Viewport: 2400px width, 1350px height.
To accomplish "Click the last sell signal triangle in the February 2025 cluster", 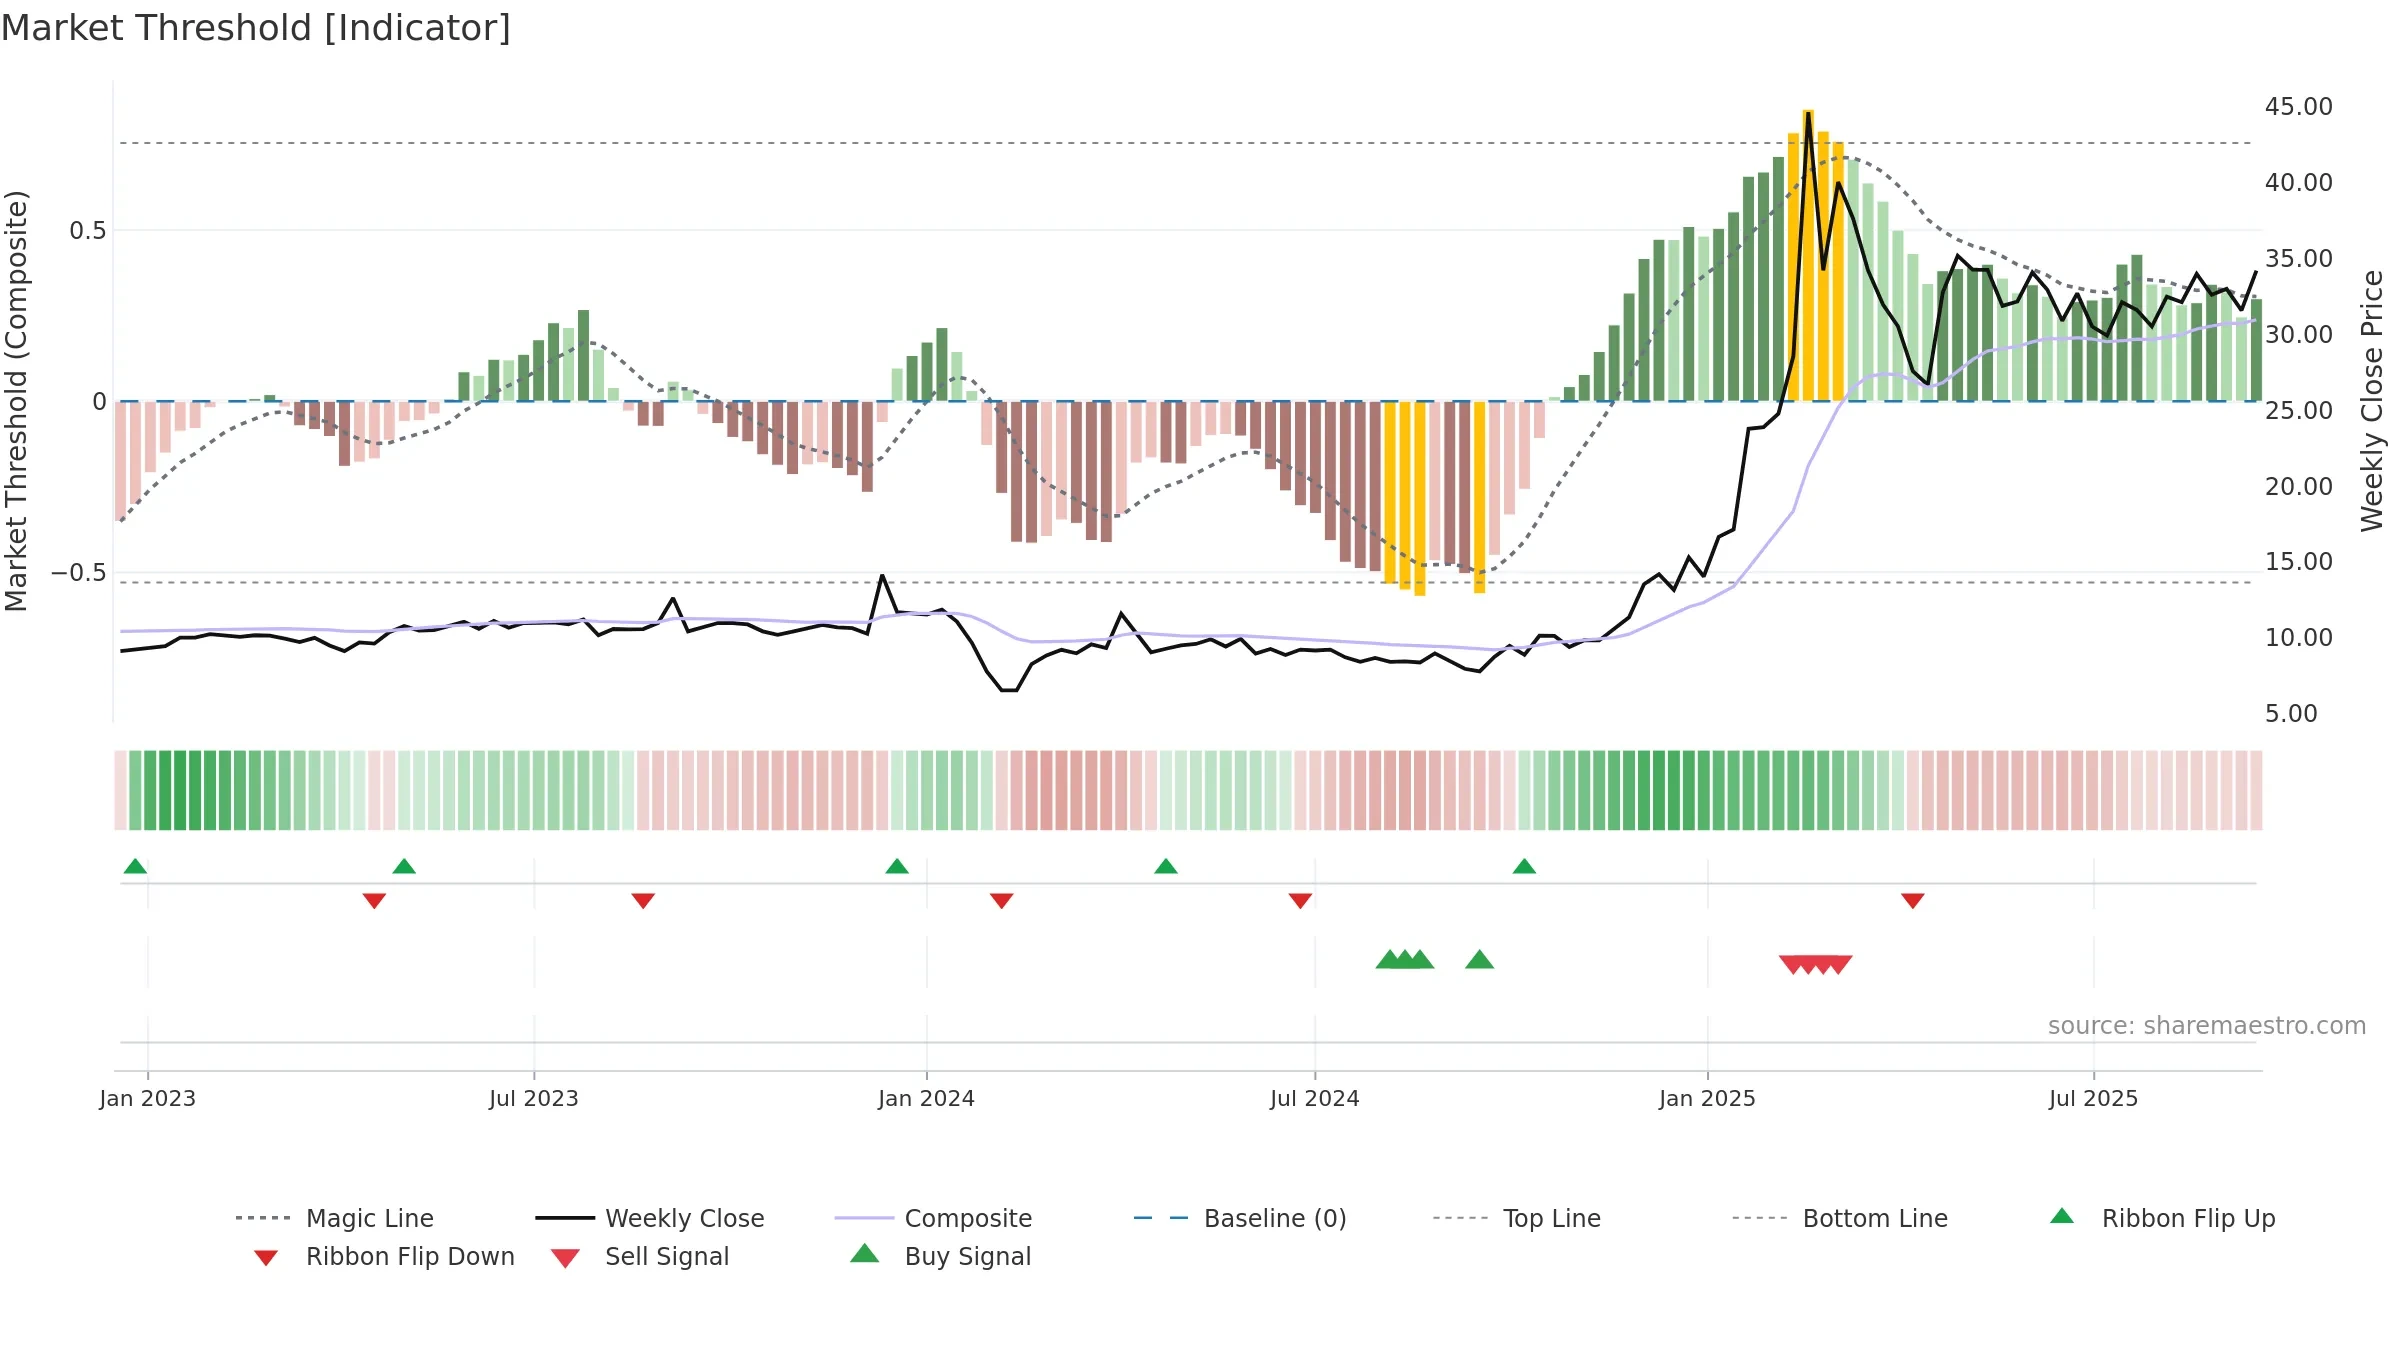I will click(x=1838, y=965).
